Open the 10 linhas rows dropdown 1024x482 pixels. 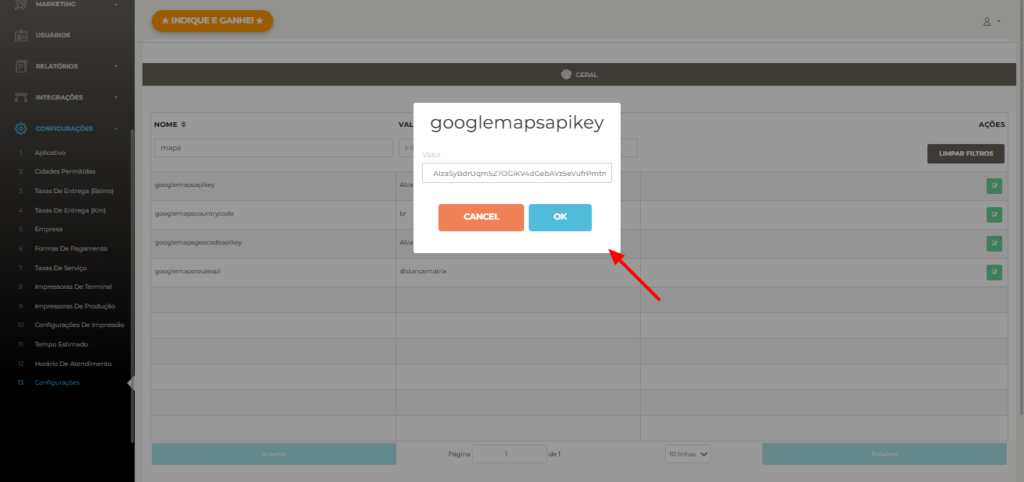point(688,454)
